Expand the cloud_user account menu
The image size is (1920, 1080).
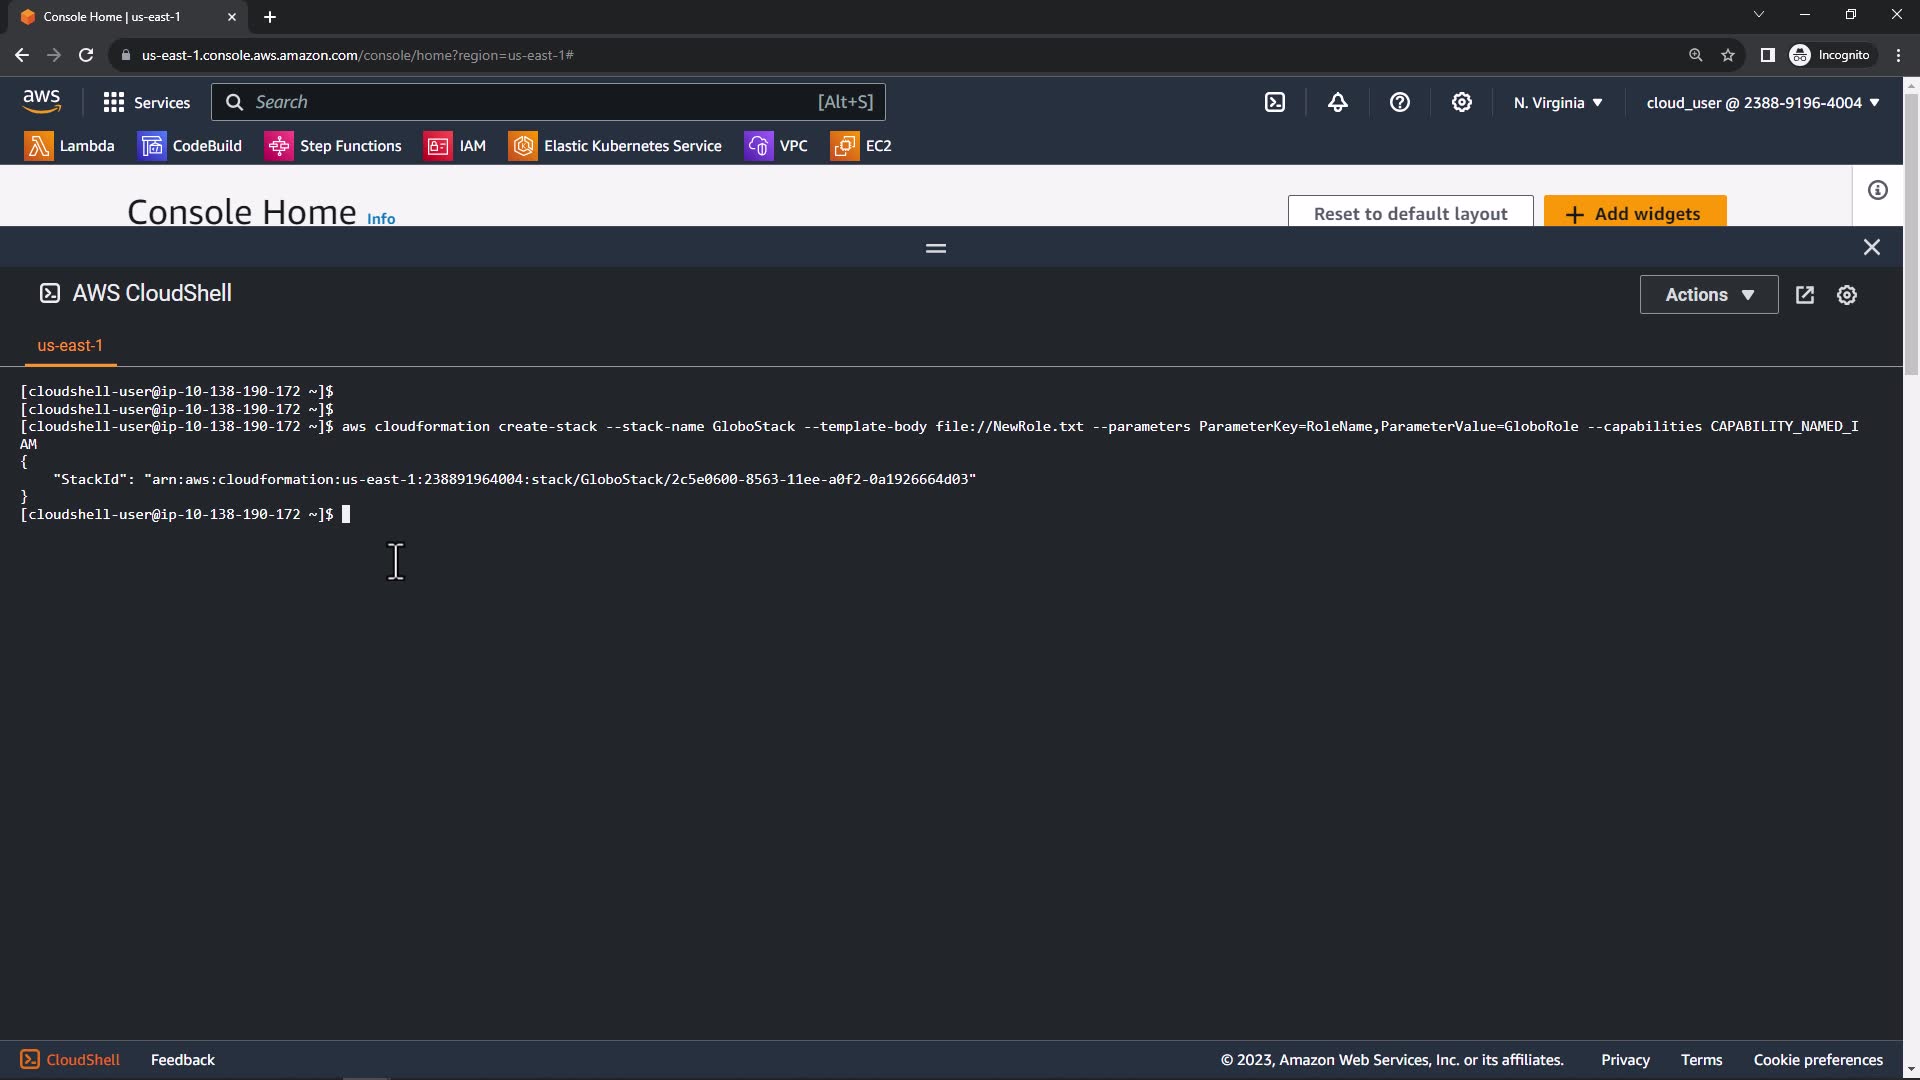(1762, 103)
